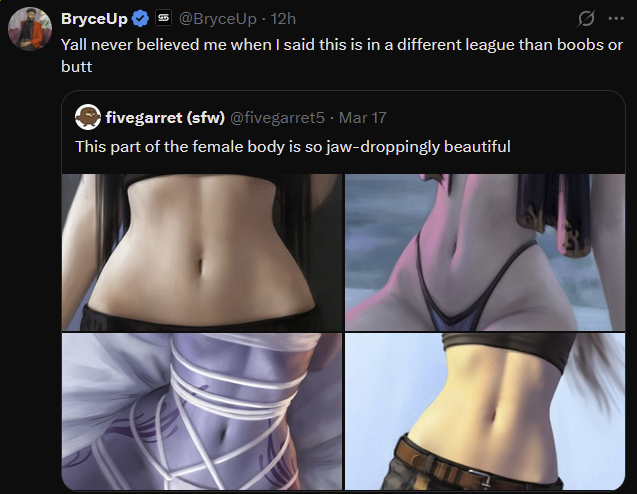Open the top-left image with black top

click(x=202, y=252)
